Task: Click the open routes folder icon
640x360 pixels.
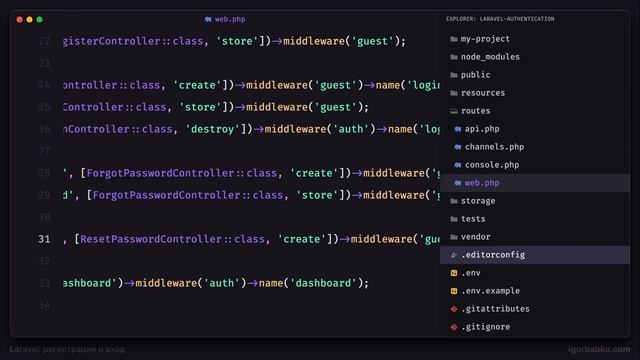Action: coord(454,111)
